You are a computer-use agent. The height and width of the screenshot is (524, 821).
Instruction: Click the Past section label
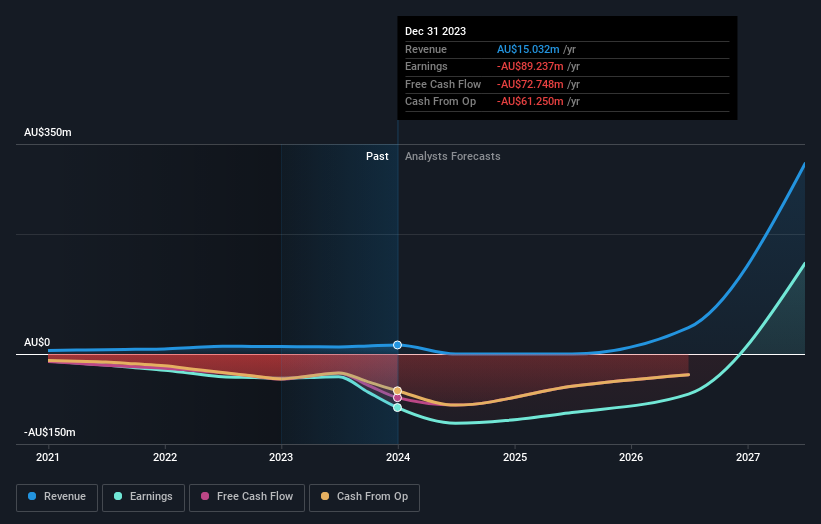tap(377, 157)
